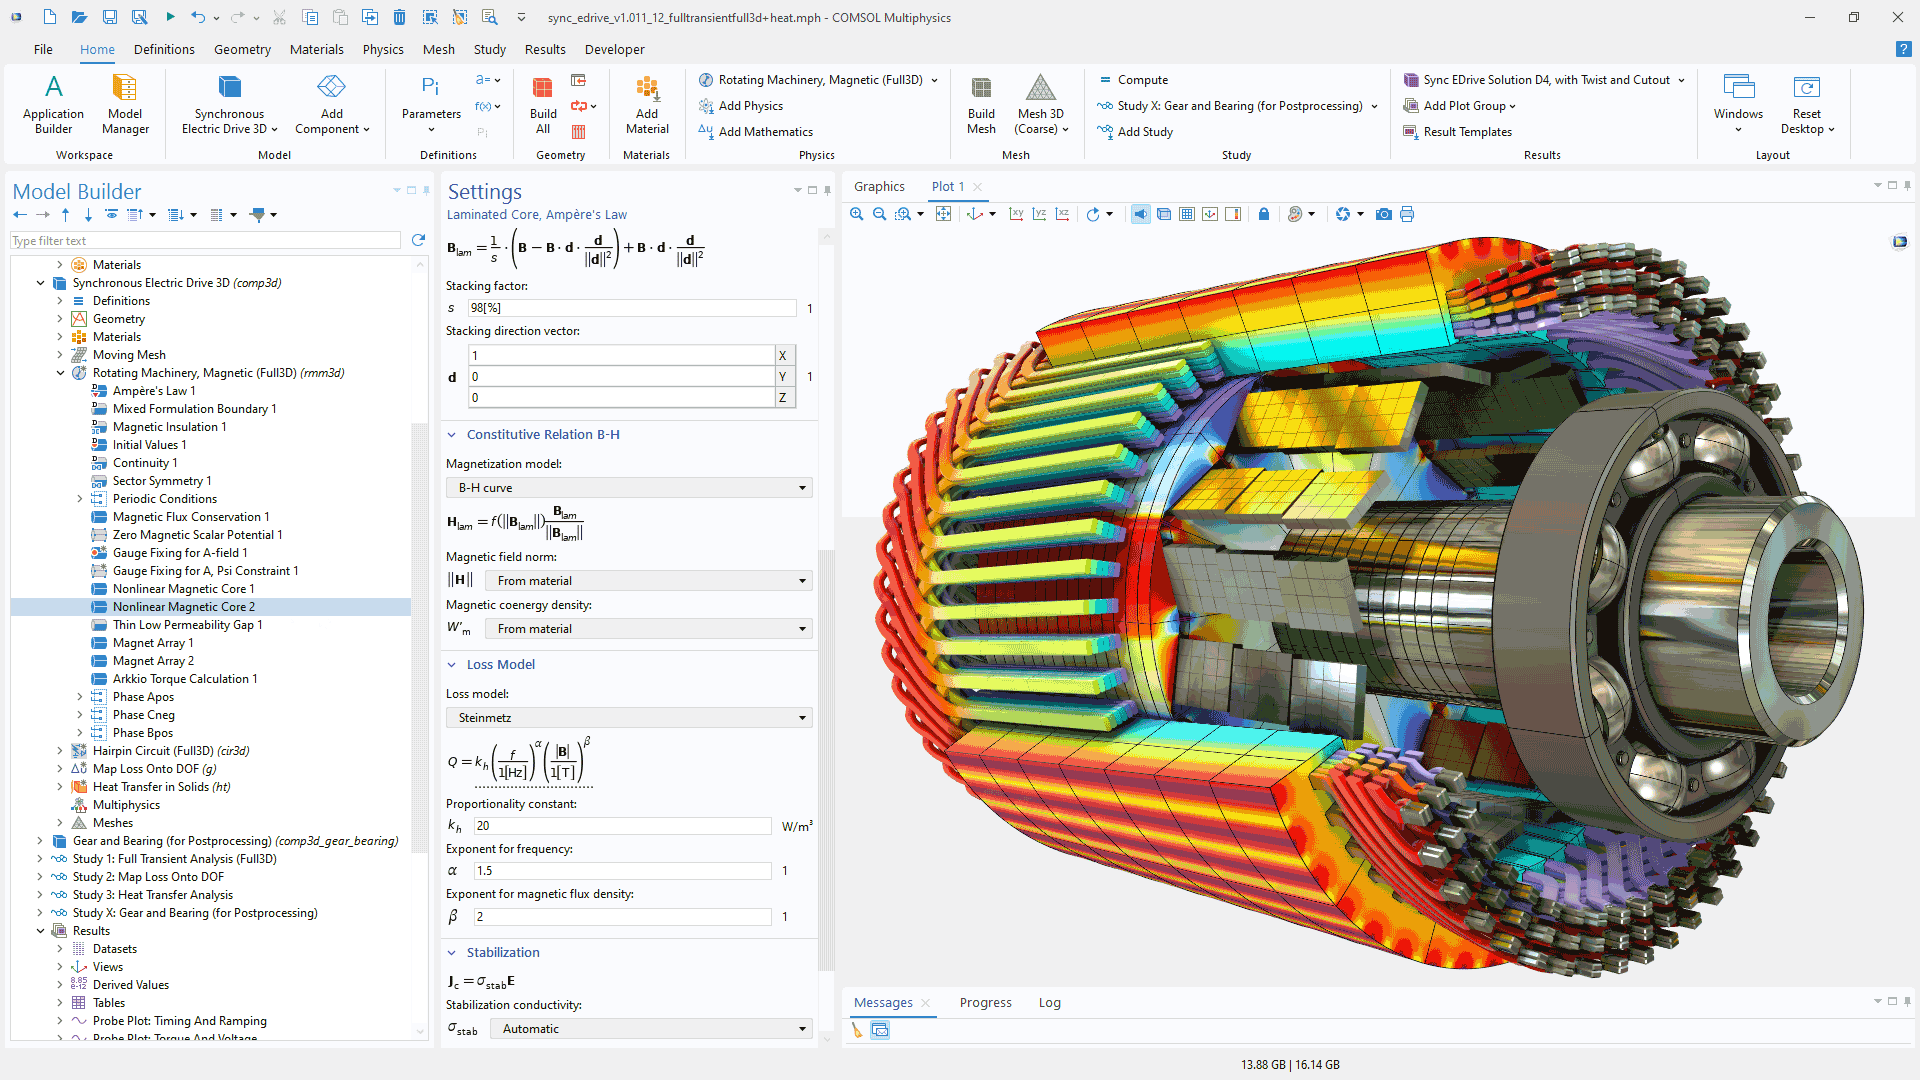
Task: Create a new model file
Action: (x=49, y=17)
